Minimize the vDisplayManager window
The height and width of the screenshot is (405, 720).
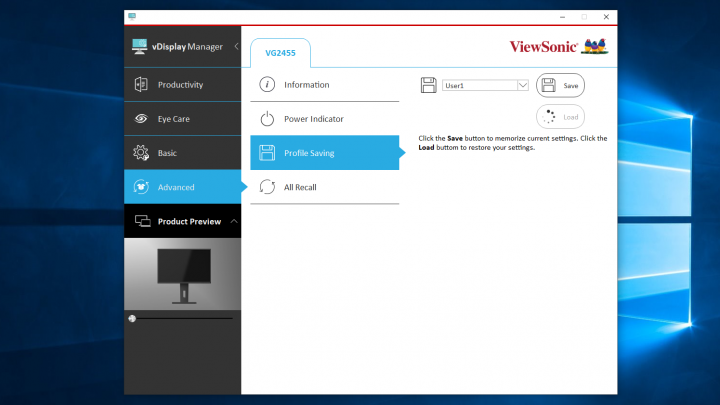pos(562,17)
